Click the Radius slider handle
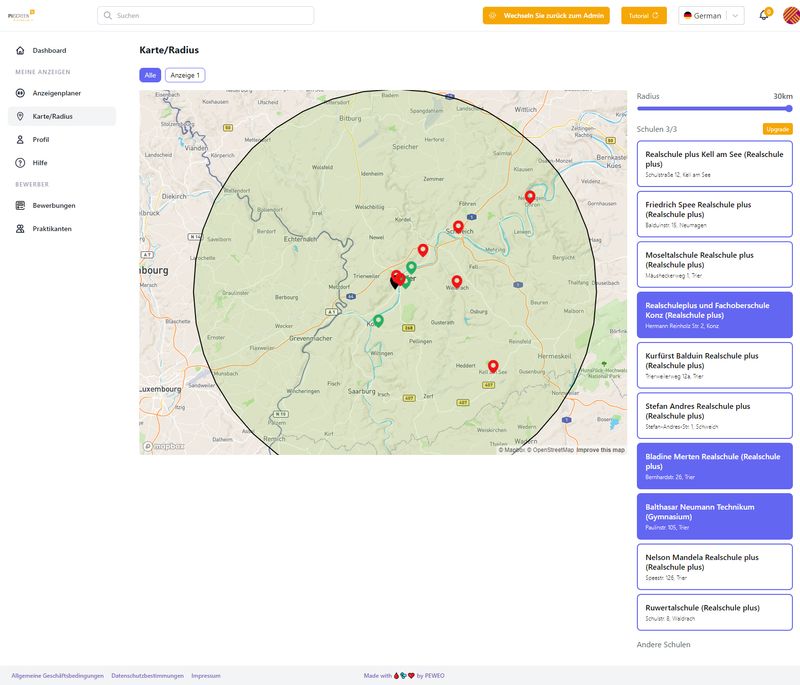 789,108
